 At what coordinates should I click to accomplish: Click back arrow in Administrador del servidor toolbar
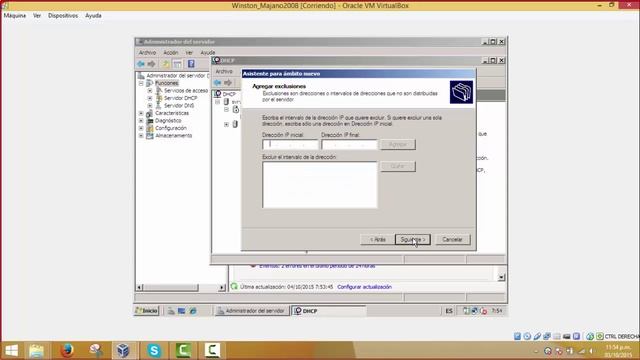pyautogui.click(x=141, y=64)
